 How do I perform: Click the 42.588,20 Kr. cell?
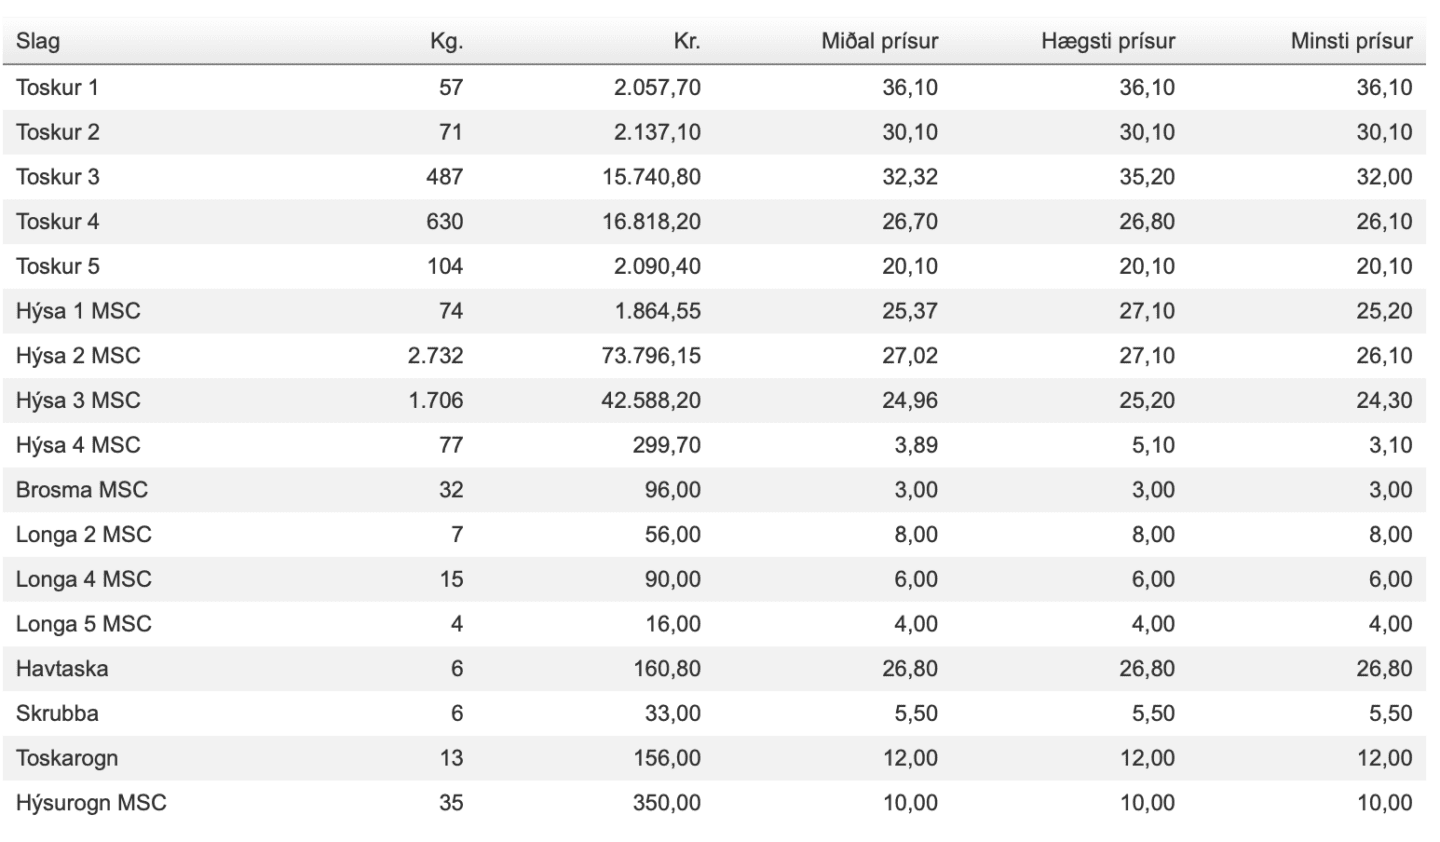[x=651, y=401]
